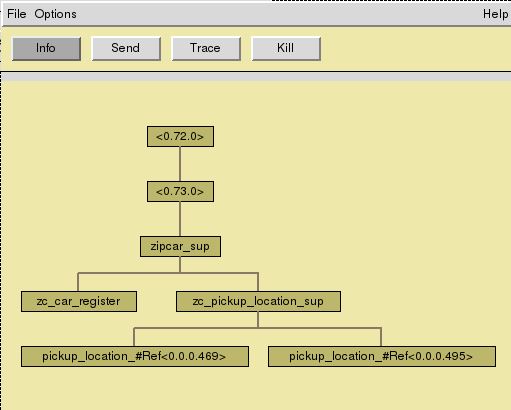Switch to Send mode
The width and height of the screenshot is (511, 410).
click(x=126, y=48)
